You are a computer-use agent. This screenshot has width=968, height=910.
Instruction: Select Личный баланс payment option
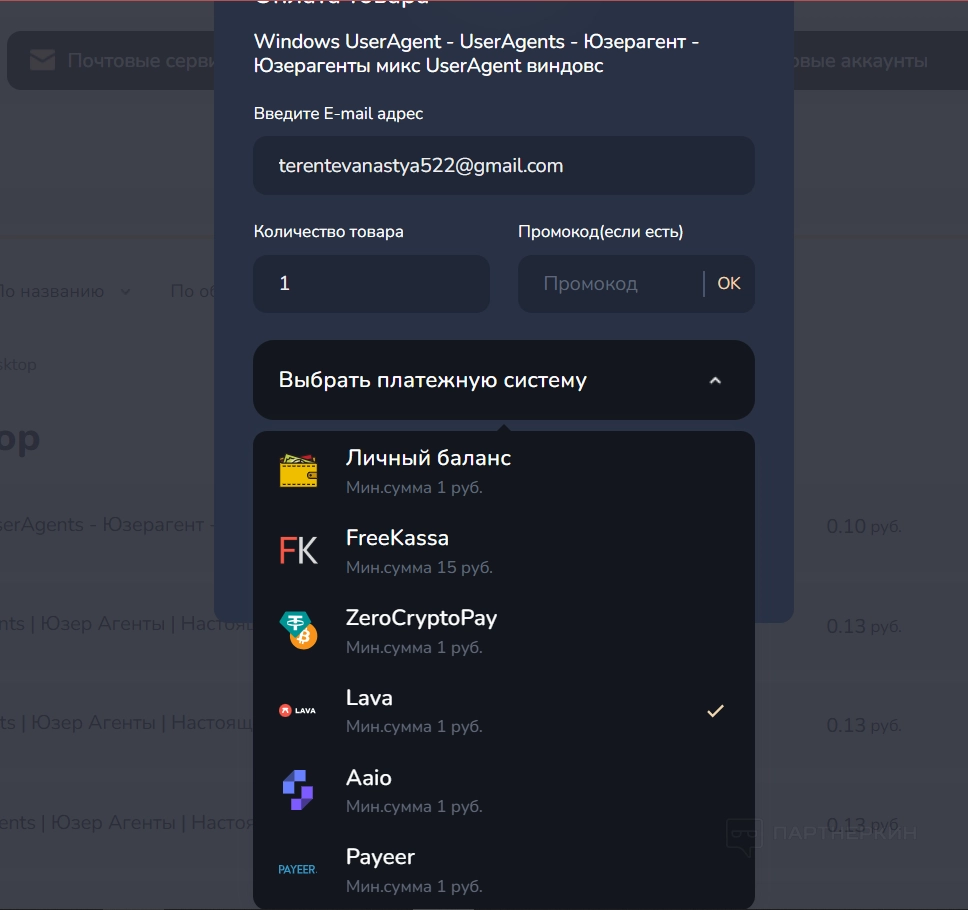(x=504, y=472)
